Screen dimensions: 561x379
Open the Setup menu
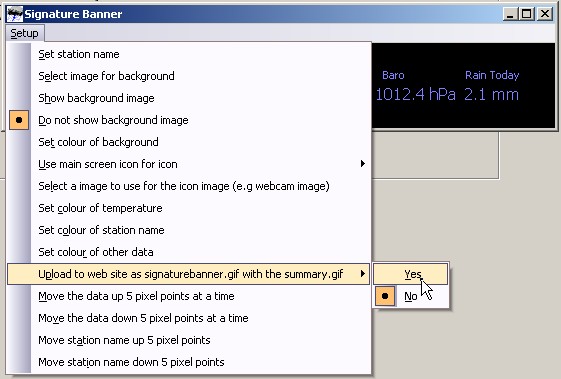point(24,33)
